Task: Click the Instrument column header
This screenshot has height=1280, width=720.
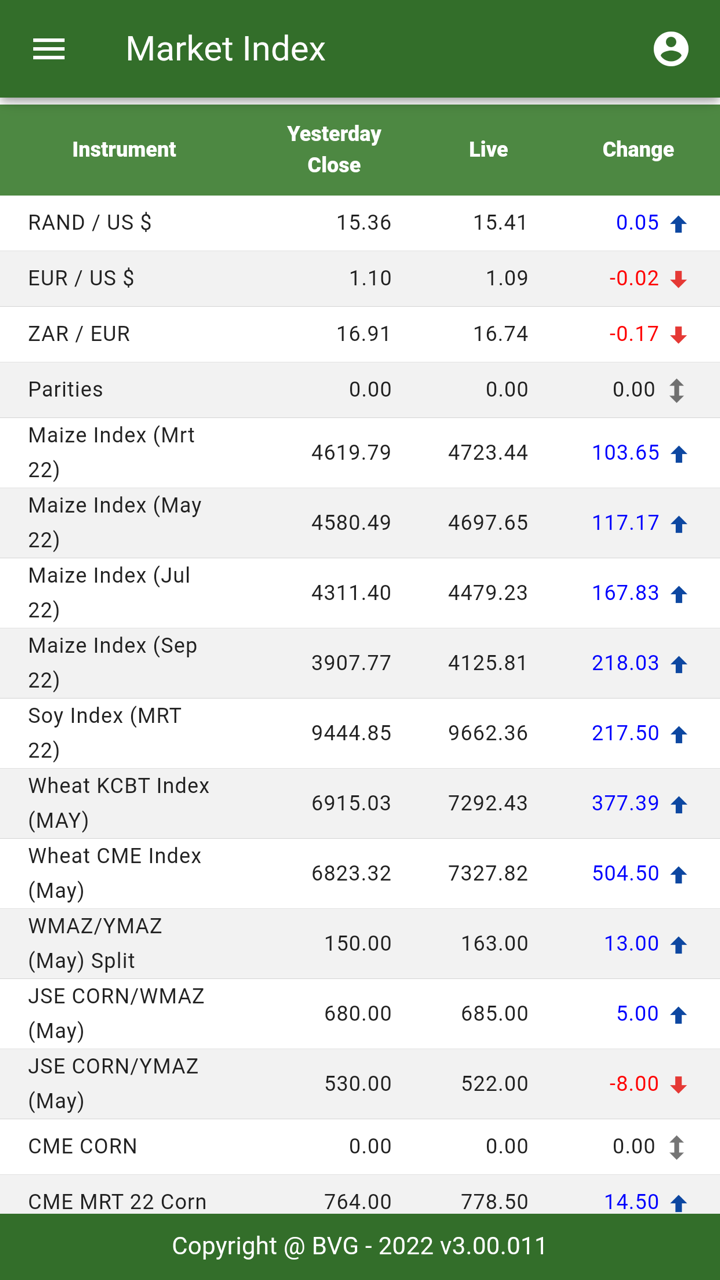Action: click(x=124, y=150)
